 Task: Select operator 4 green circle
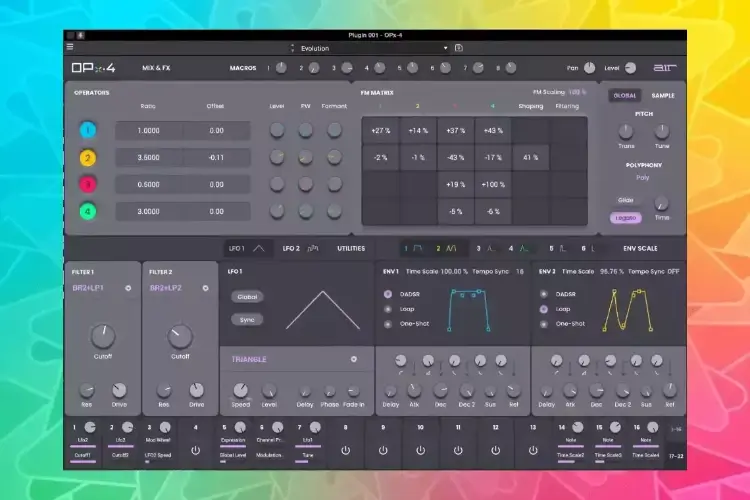point(88,211)
